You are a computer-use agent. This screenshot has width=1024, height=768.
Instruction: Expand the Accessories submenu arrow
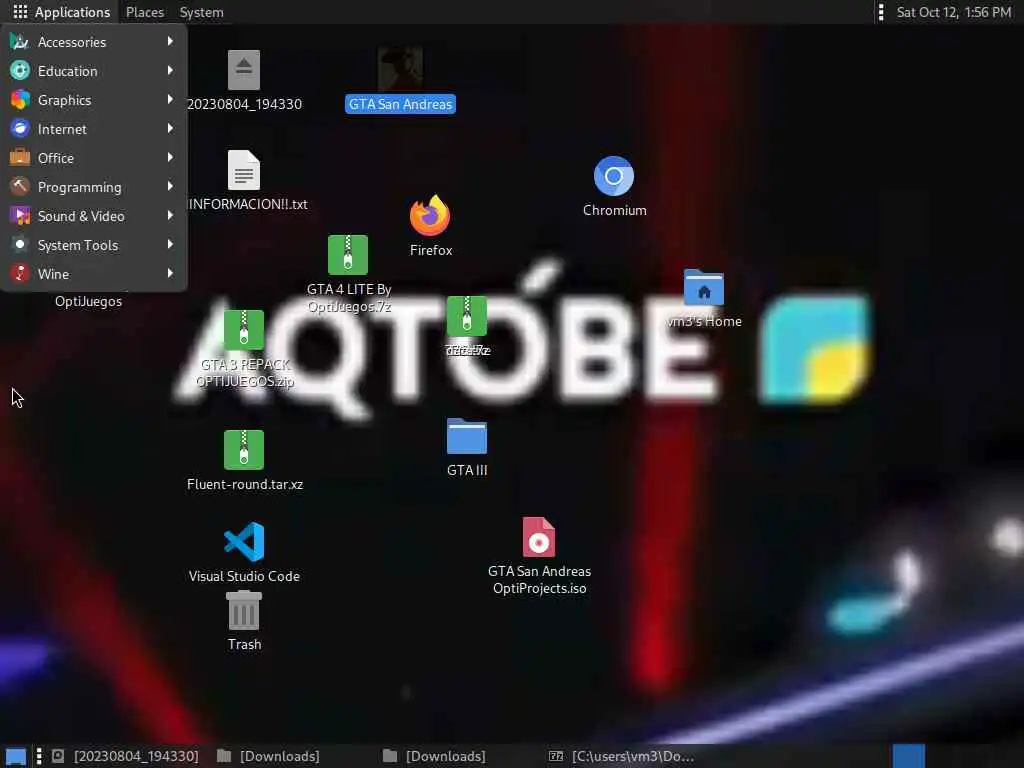pyautogui.click(x=170, y=41)
